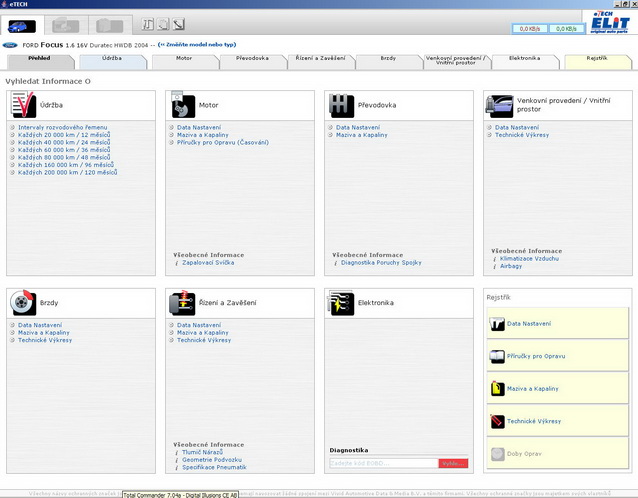Click the blue car vehicle icon

(x=22, y=24)
